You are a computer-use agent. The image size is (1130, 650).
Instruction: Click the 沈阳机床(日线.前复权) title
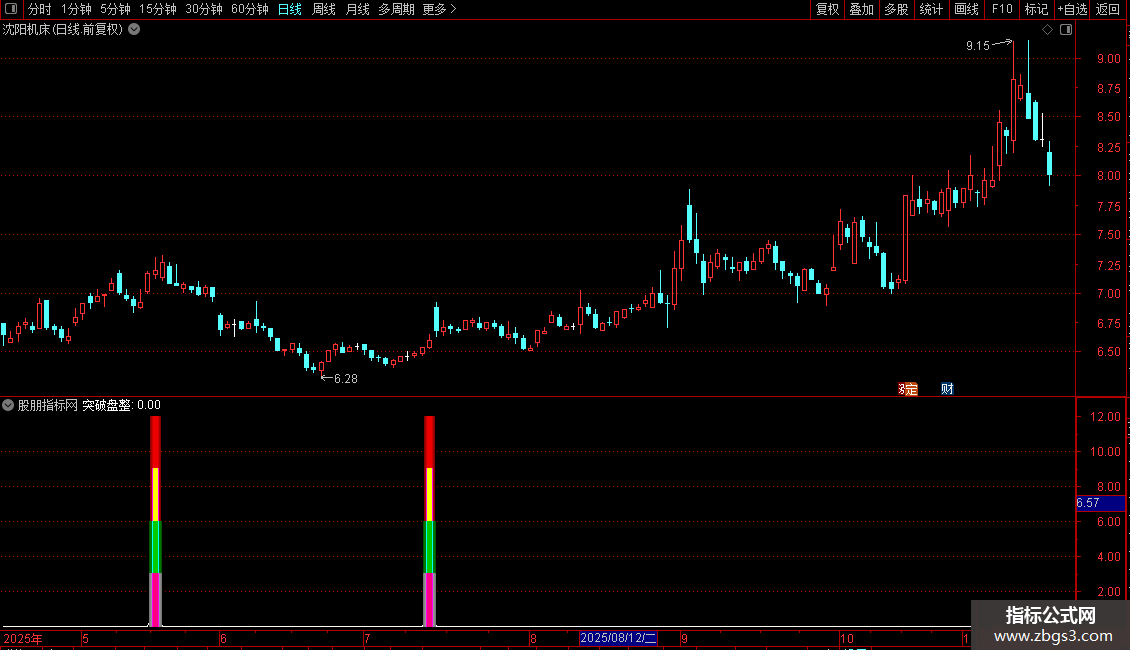pyautogui.click(x=63, y=30)
